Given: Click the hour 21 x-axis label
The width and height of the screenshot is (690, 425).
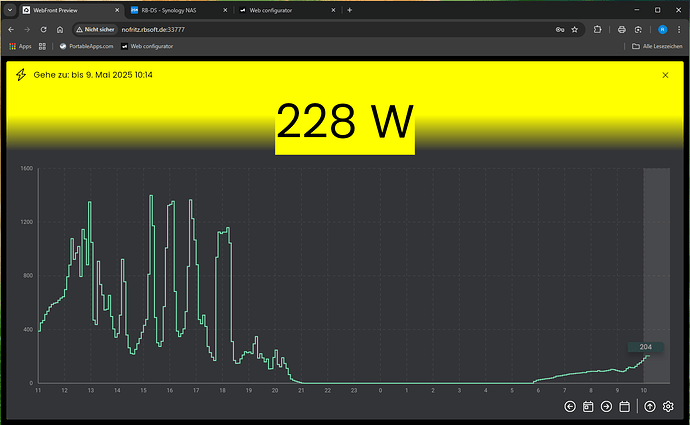Looking at the screenshot, I should pos(301,390).
